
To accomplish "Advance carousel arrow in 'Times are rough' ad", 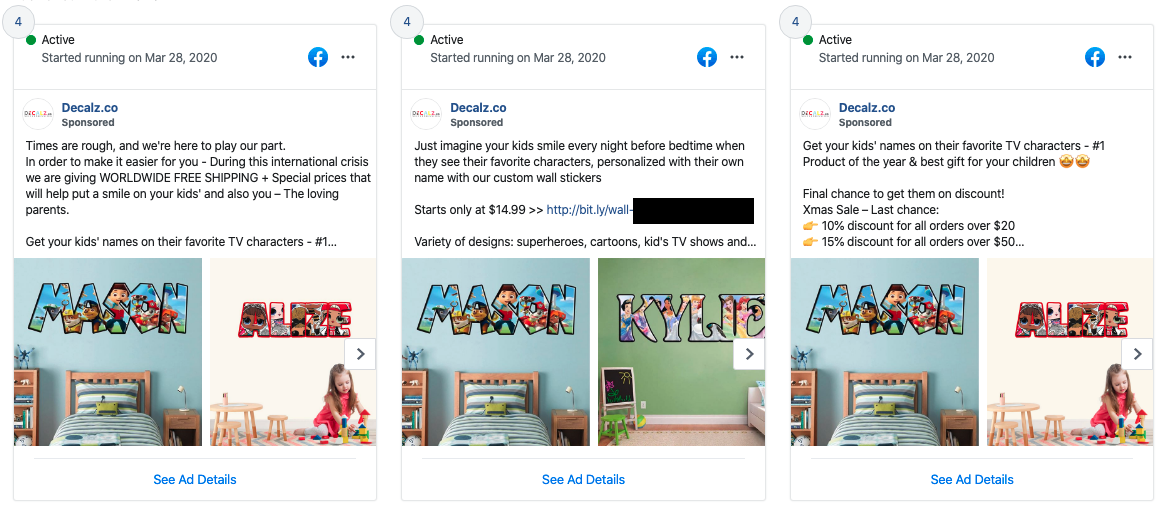I will coord(360,354).
